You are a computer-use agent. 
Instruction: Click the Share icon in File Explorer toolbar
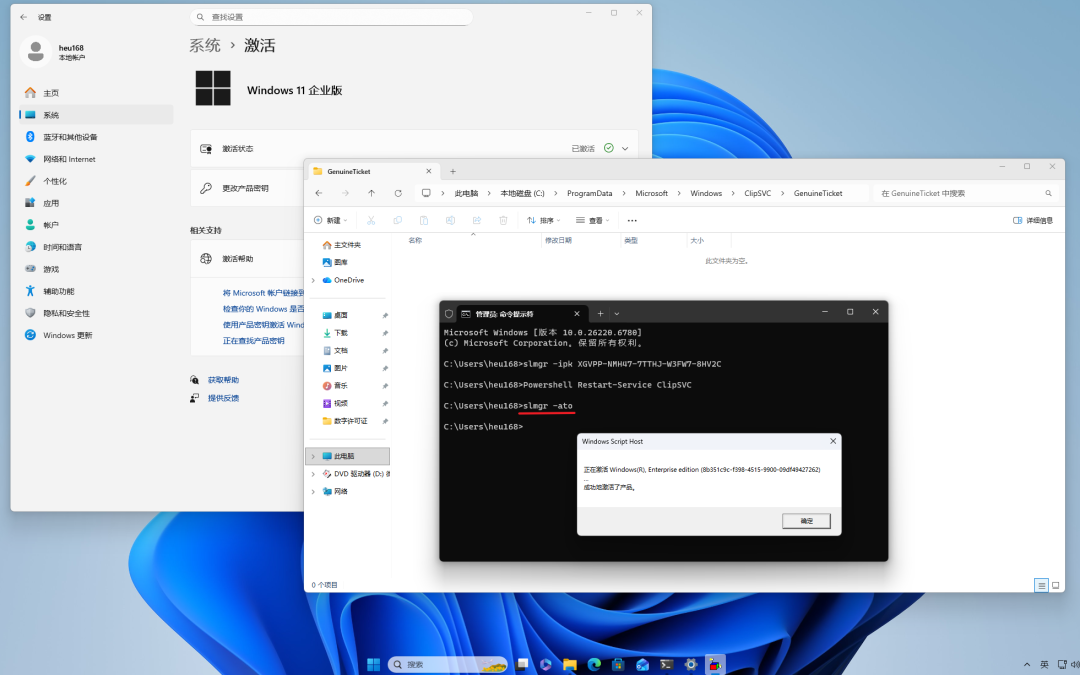pyautogui.click(x=477, y=220)
